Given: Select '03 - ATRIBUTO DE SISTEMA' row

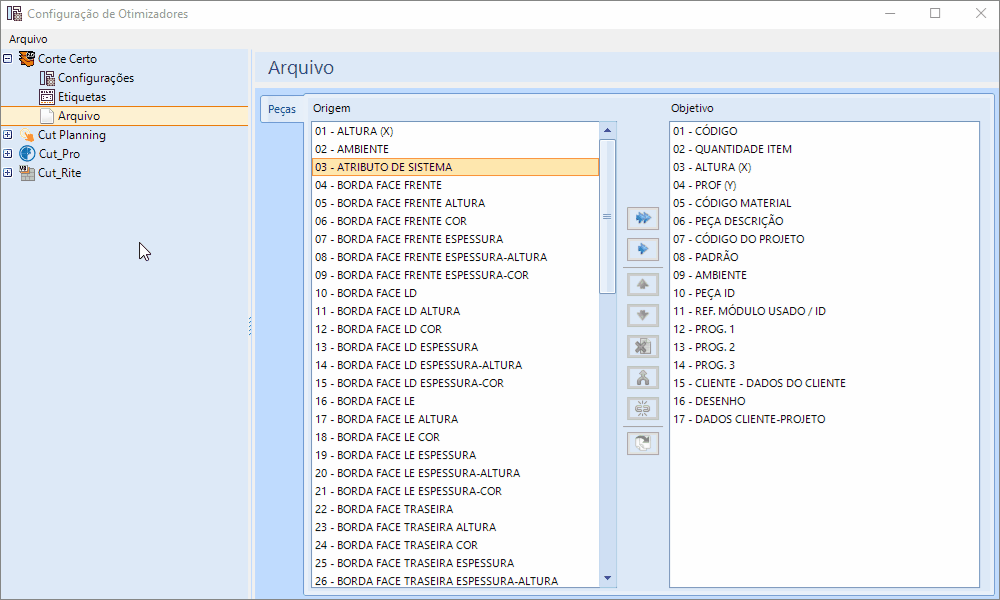Looking at the screenshot, I should (455, 167).
